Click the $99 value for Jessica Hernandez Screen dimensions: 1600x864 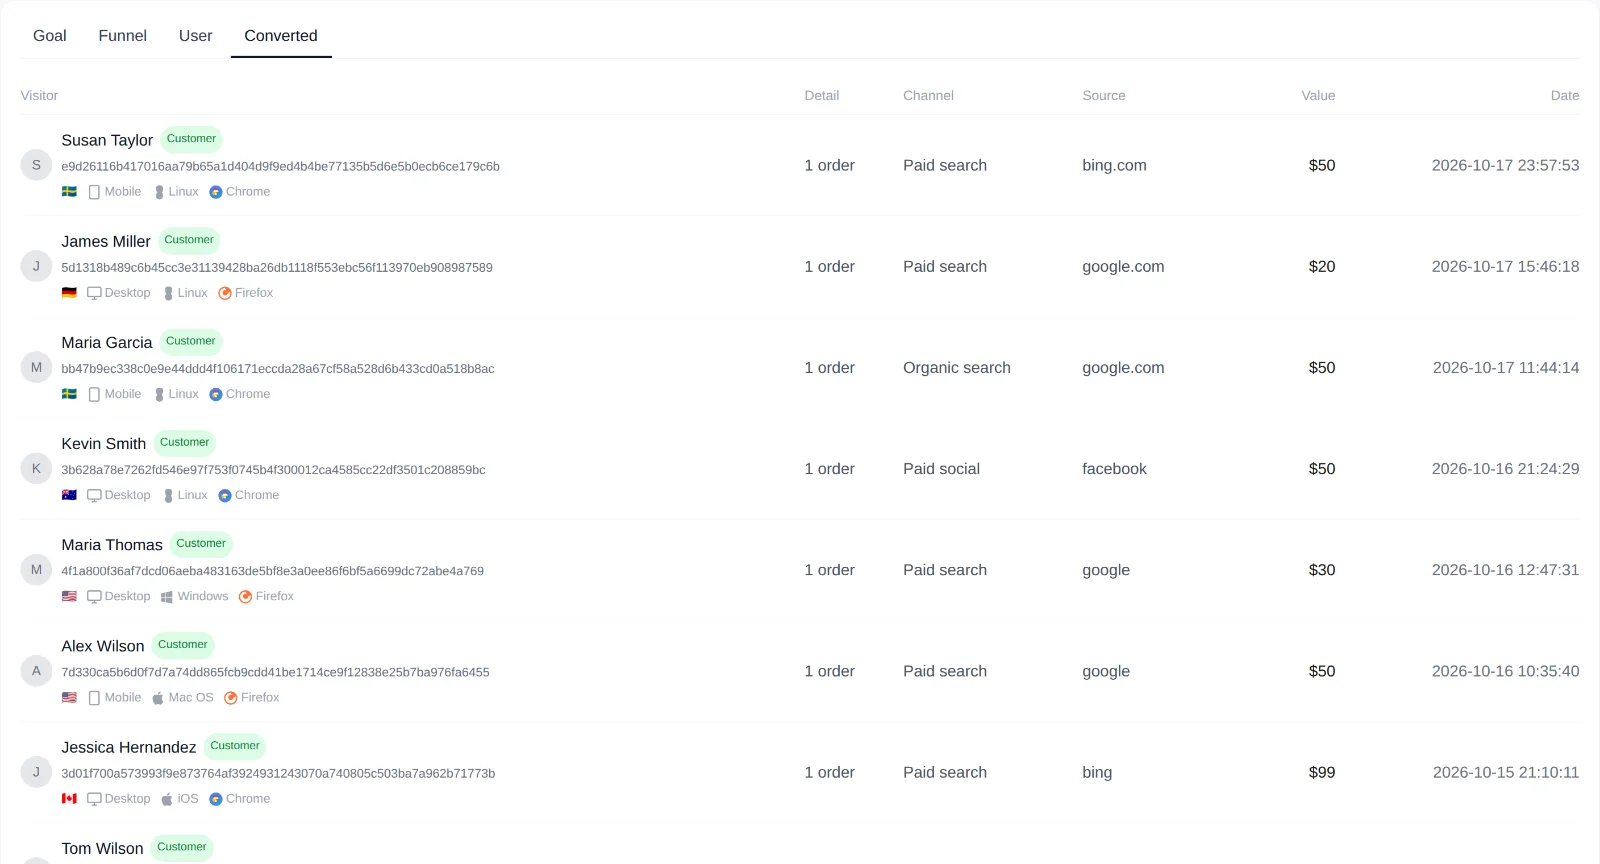[x=1322, y=772]
